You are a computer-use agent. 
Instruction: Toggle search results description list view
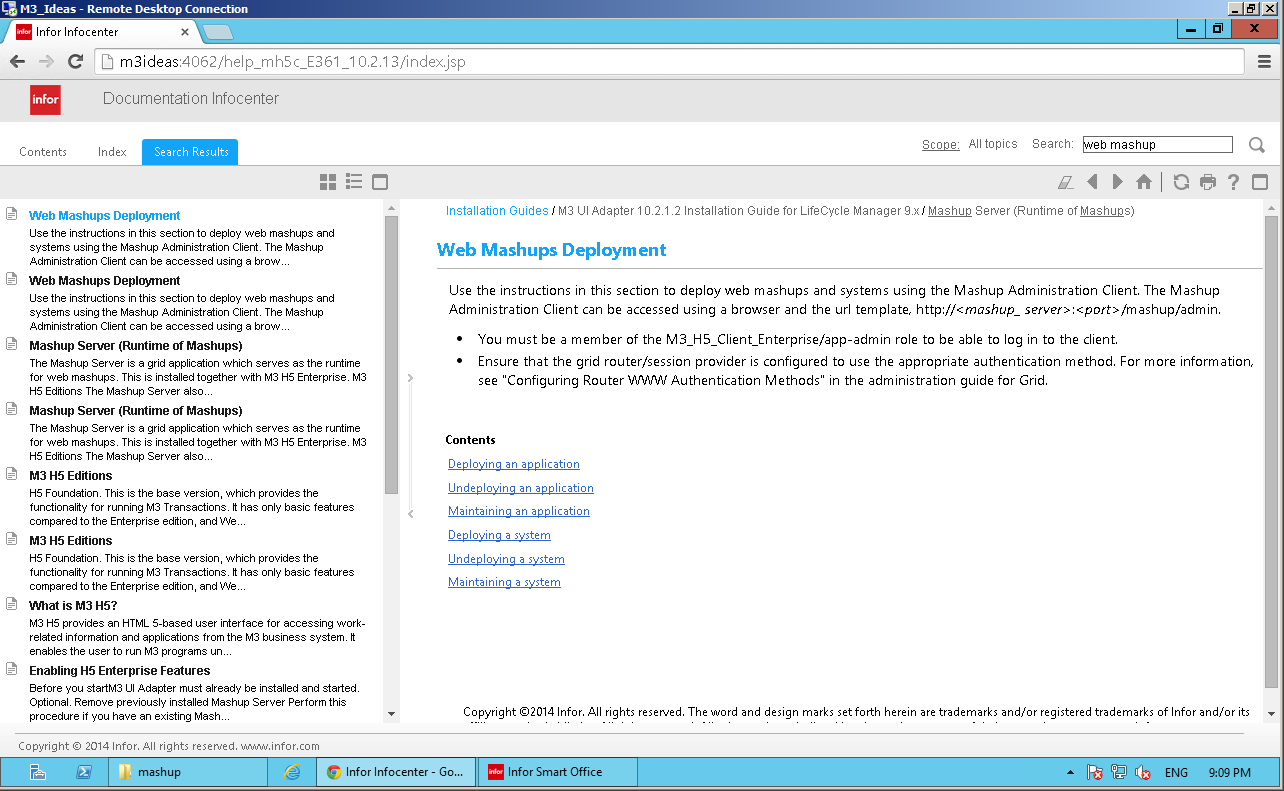pos(354,181)
